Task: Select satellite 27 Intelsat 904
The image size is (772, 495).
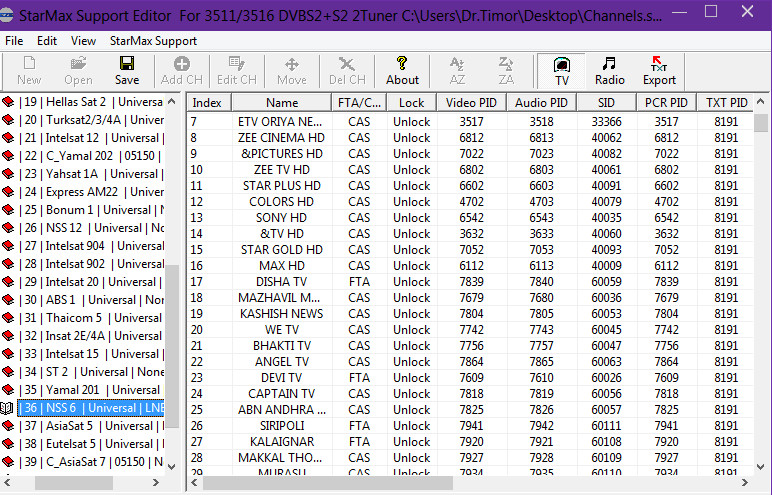Action: click(x=91, y=246)
